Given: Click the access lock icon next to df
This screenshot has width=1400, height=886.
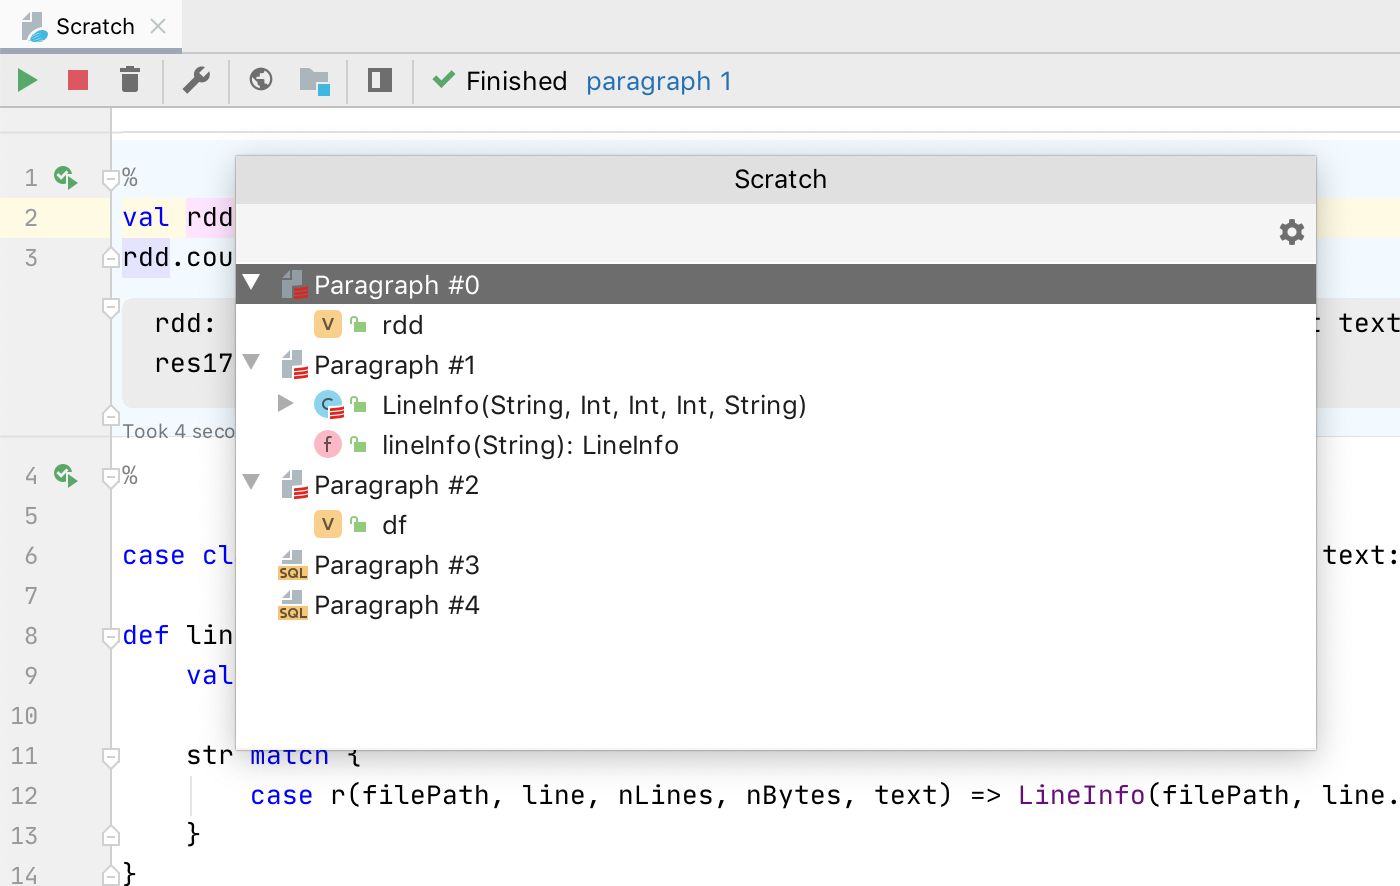Looking at the screenshot, I should 358,523.
